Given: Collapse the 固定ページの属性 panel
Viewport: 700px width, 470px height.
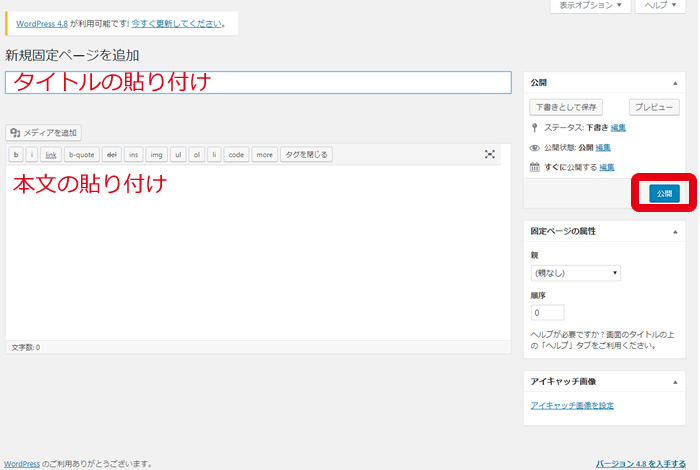Looking at the screenshot, I should click(x=675, y=232).
